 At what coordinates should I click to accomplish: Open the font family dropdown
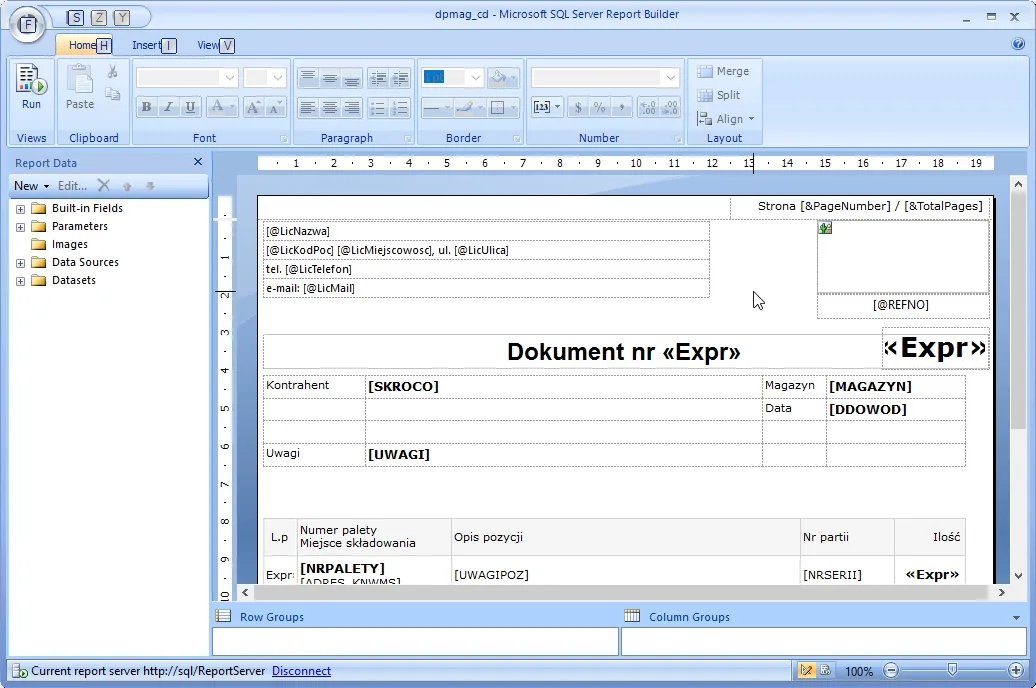click(229, 78)
